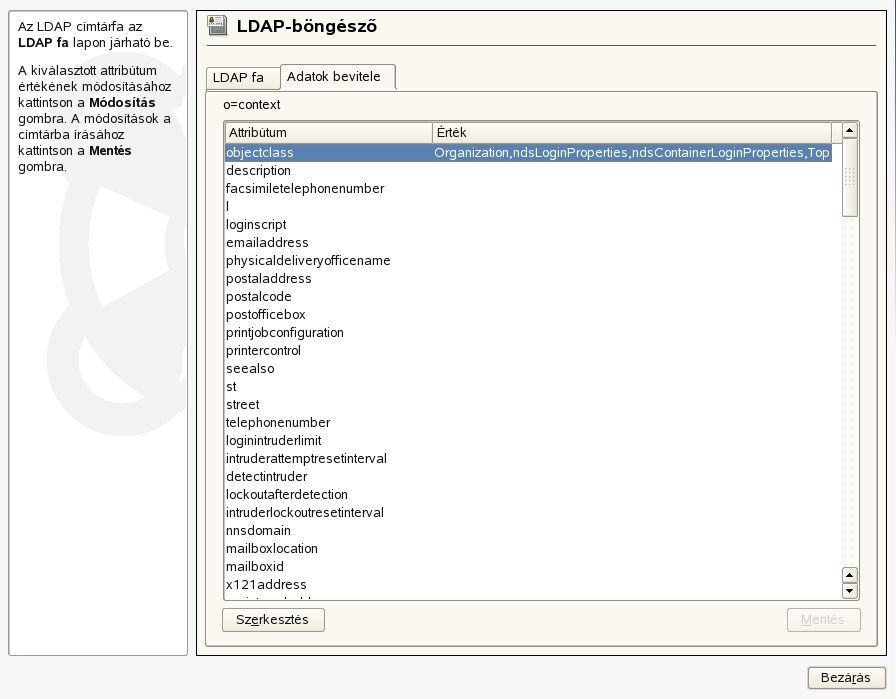Select the loginscript attribute row
The image size is (896, 699).
coord(528,225)
